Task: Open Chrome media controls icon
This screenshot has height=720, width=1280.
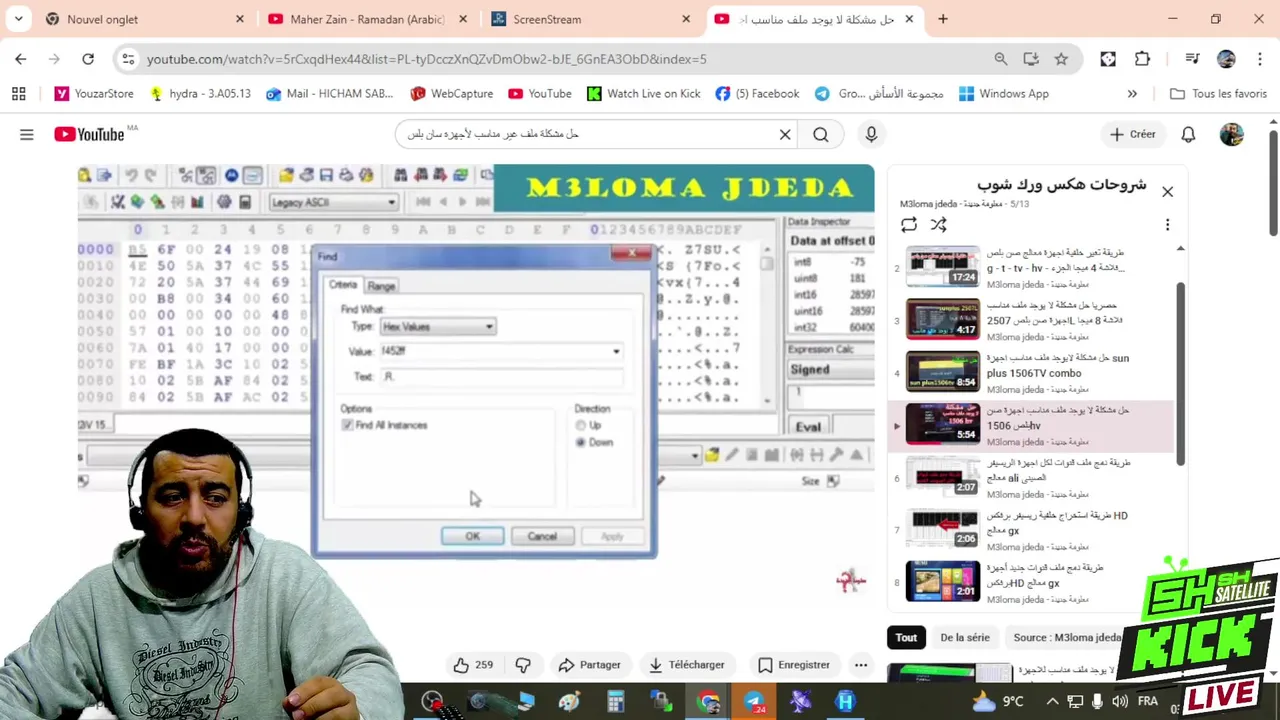Action: point(1191,59)
